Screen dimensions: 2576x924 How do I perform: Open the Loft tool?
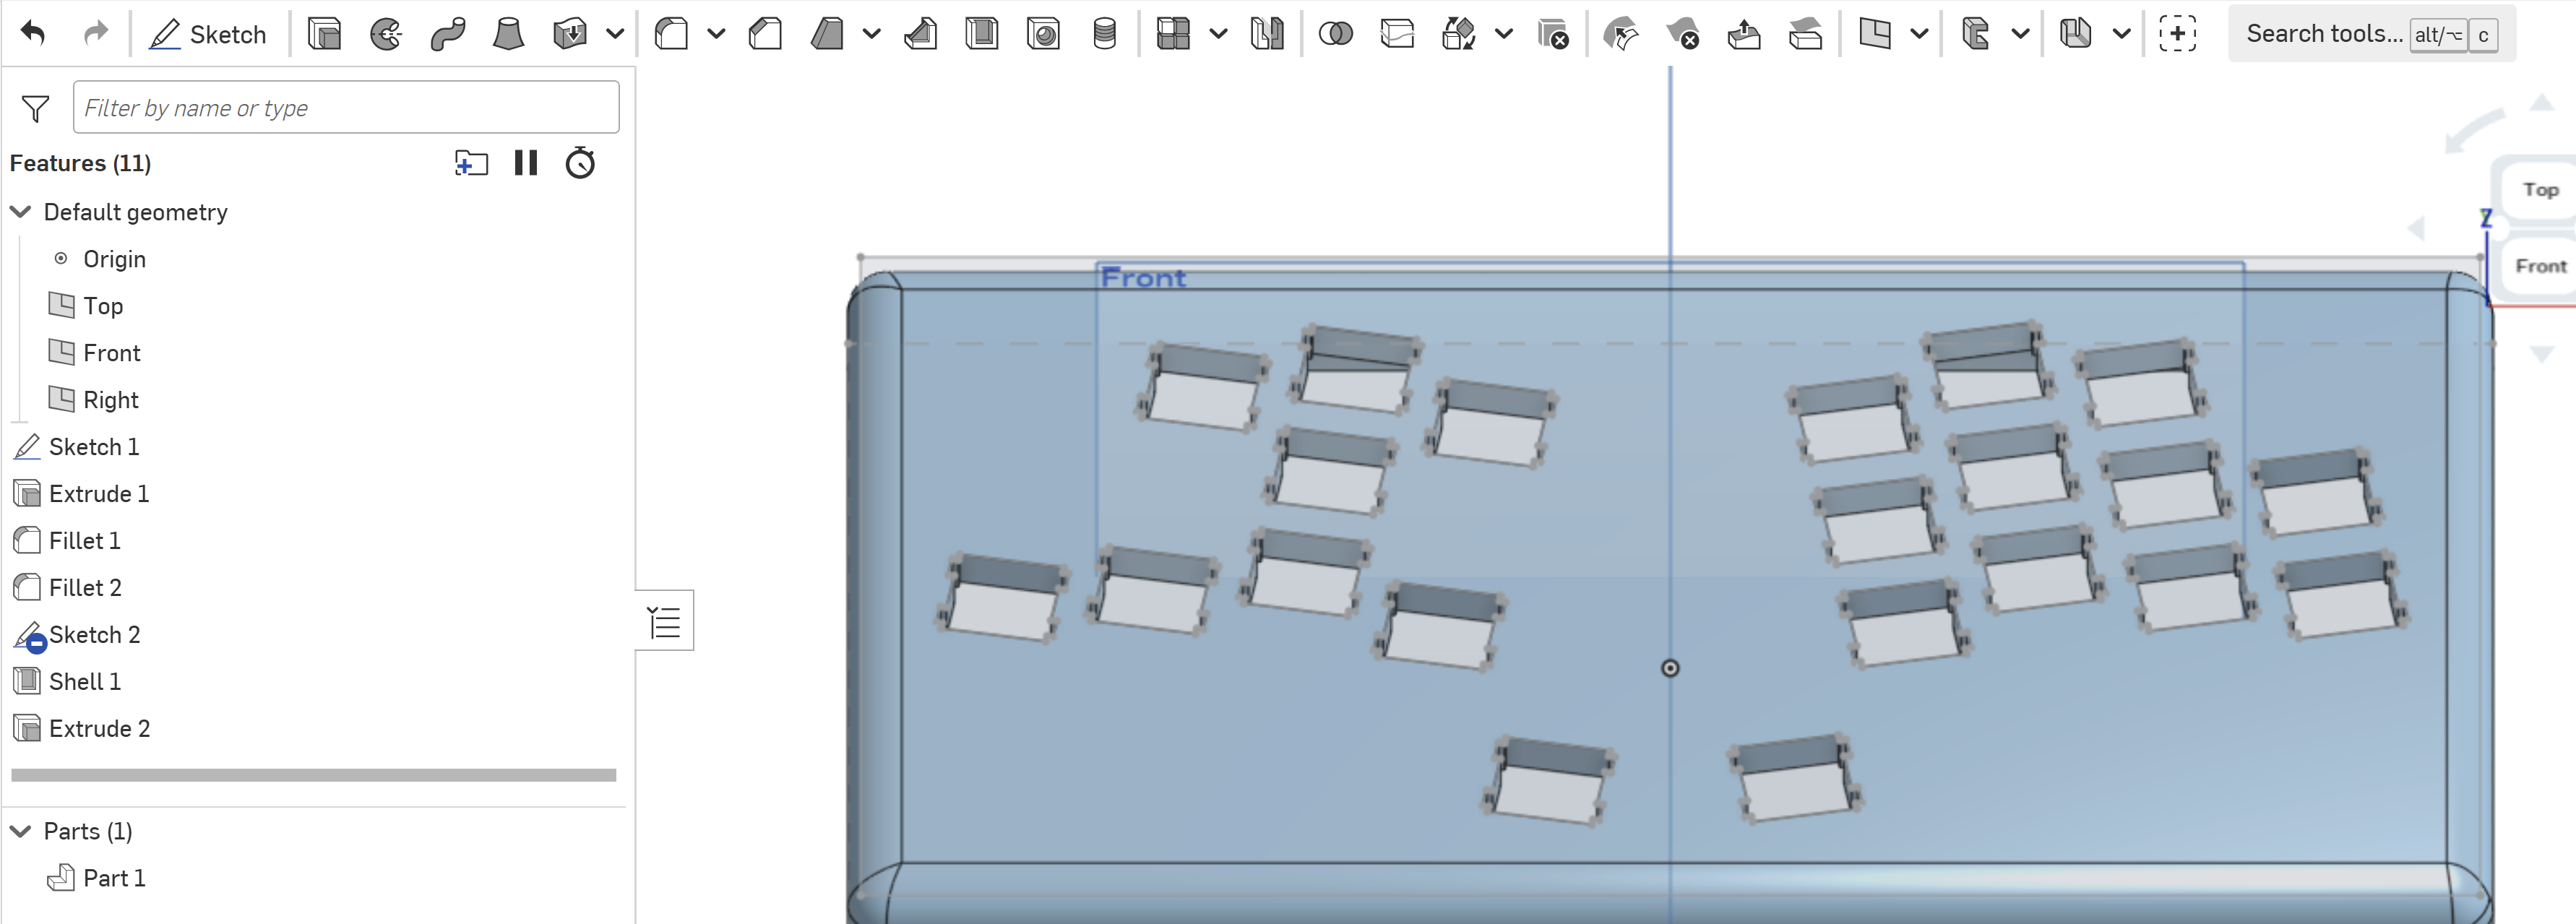pos(509,33)
